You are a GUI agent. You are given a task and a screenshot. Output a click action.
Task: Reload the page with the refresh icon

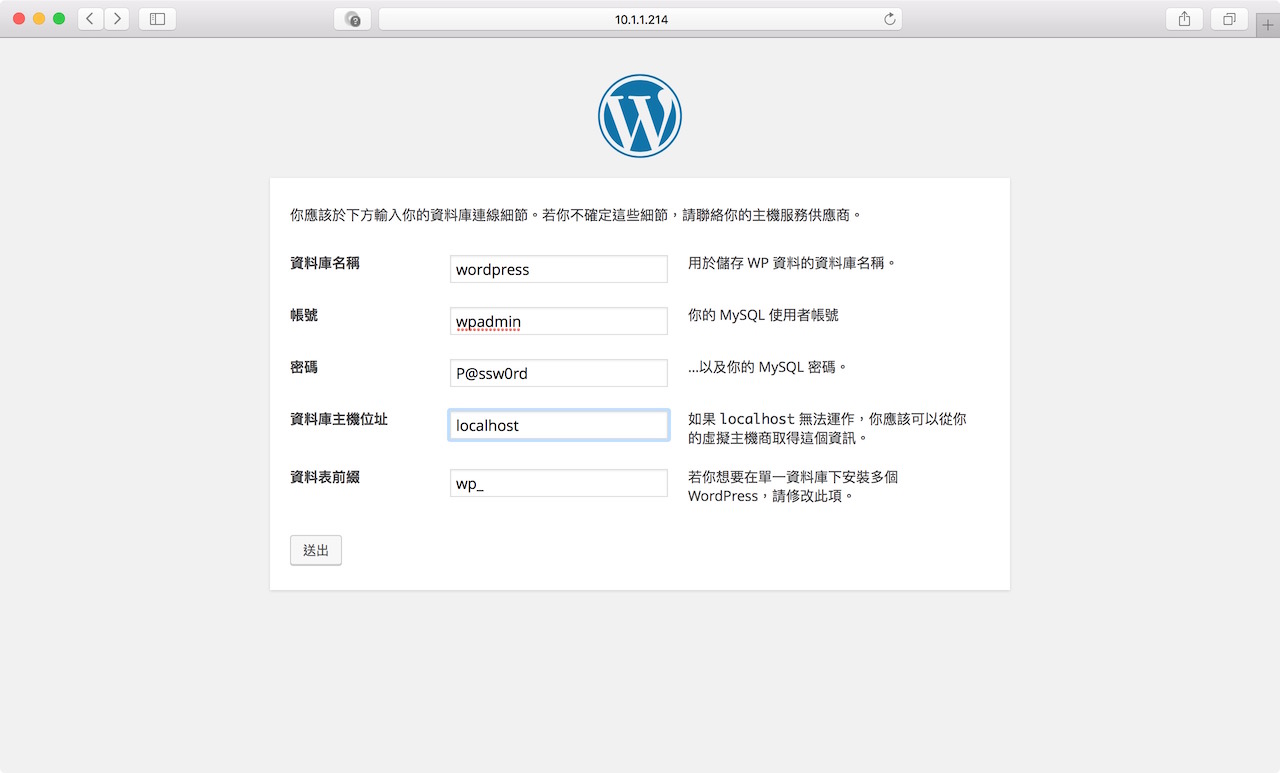(889, 19)
